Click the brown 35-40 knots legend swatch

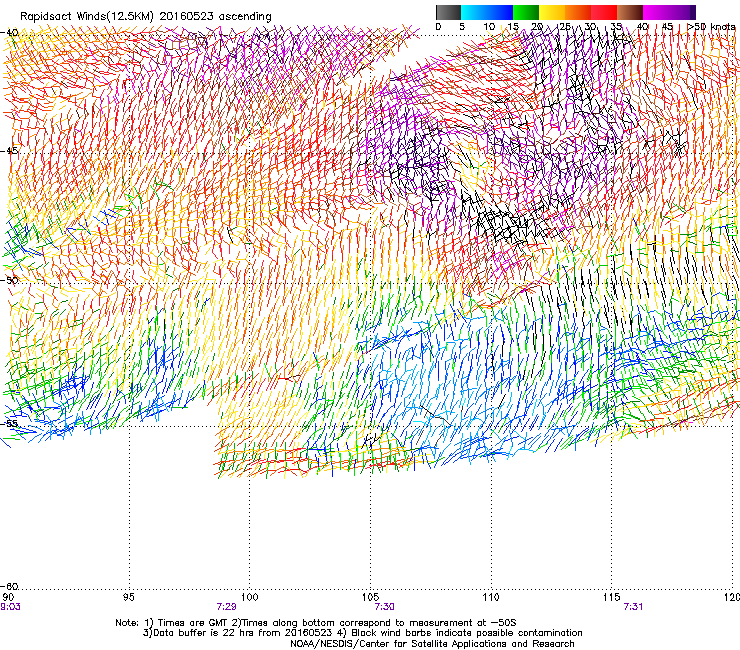(630, 12)
